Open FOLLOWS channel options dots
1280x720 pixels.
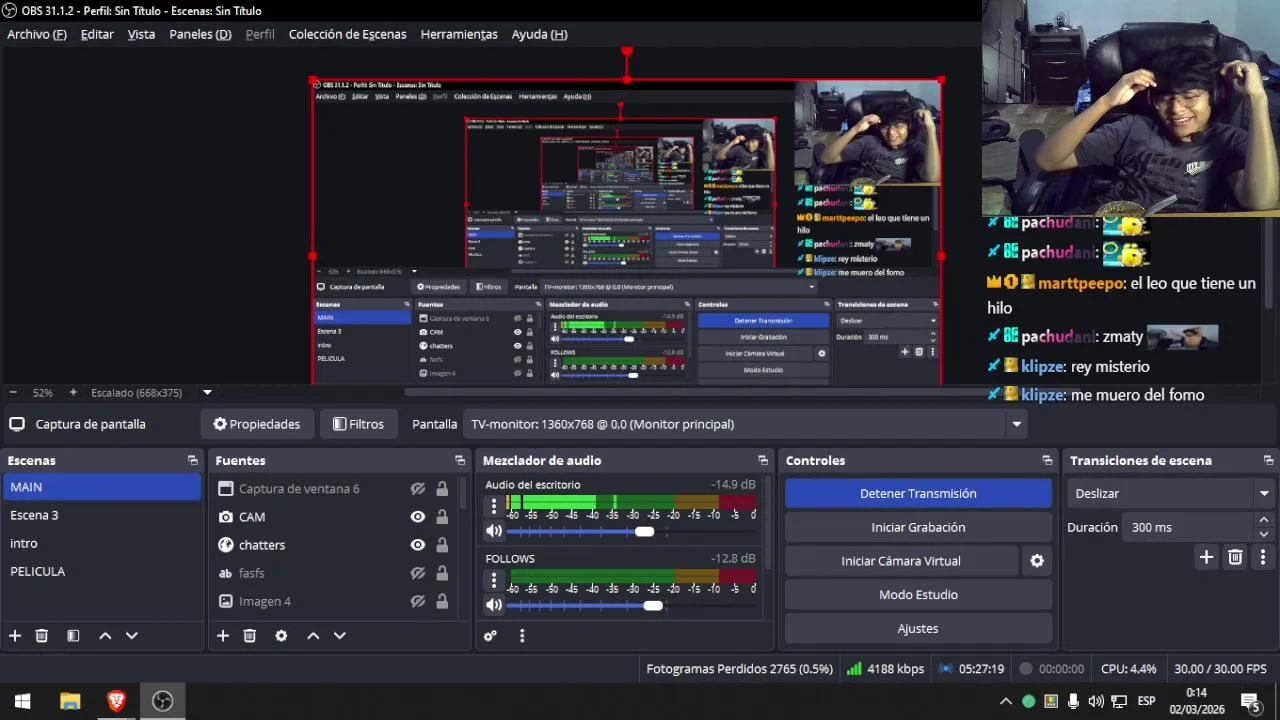494,580
